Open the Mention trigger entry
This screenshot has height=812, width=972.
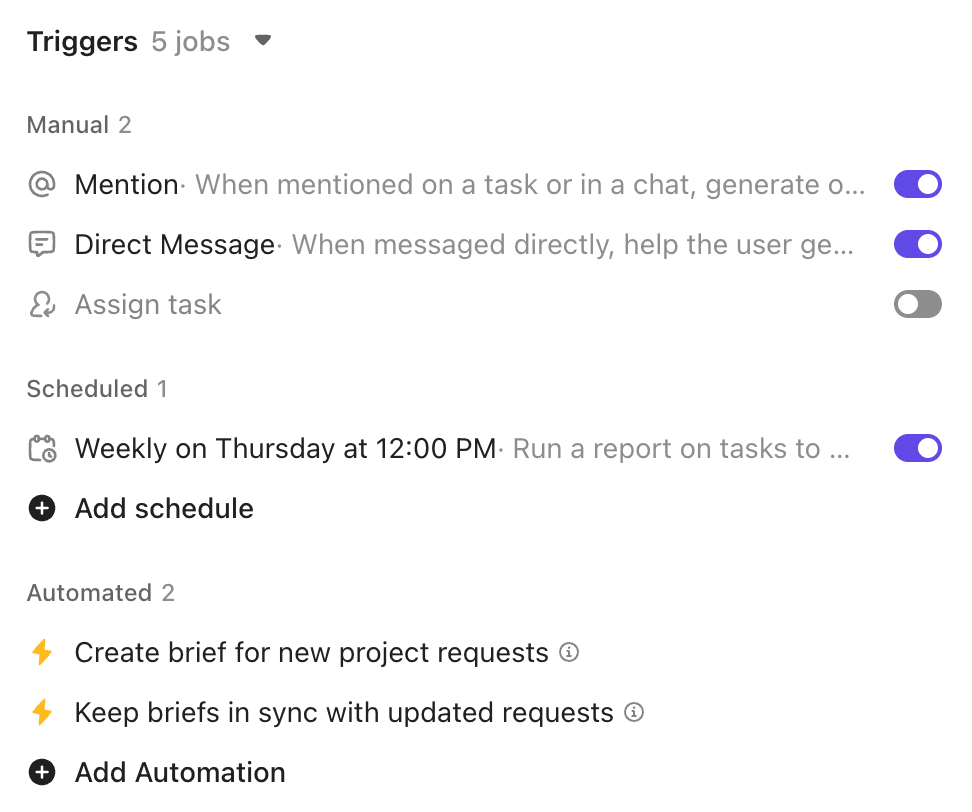coord(127,184)
